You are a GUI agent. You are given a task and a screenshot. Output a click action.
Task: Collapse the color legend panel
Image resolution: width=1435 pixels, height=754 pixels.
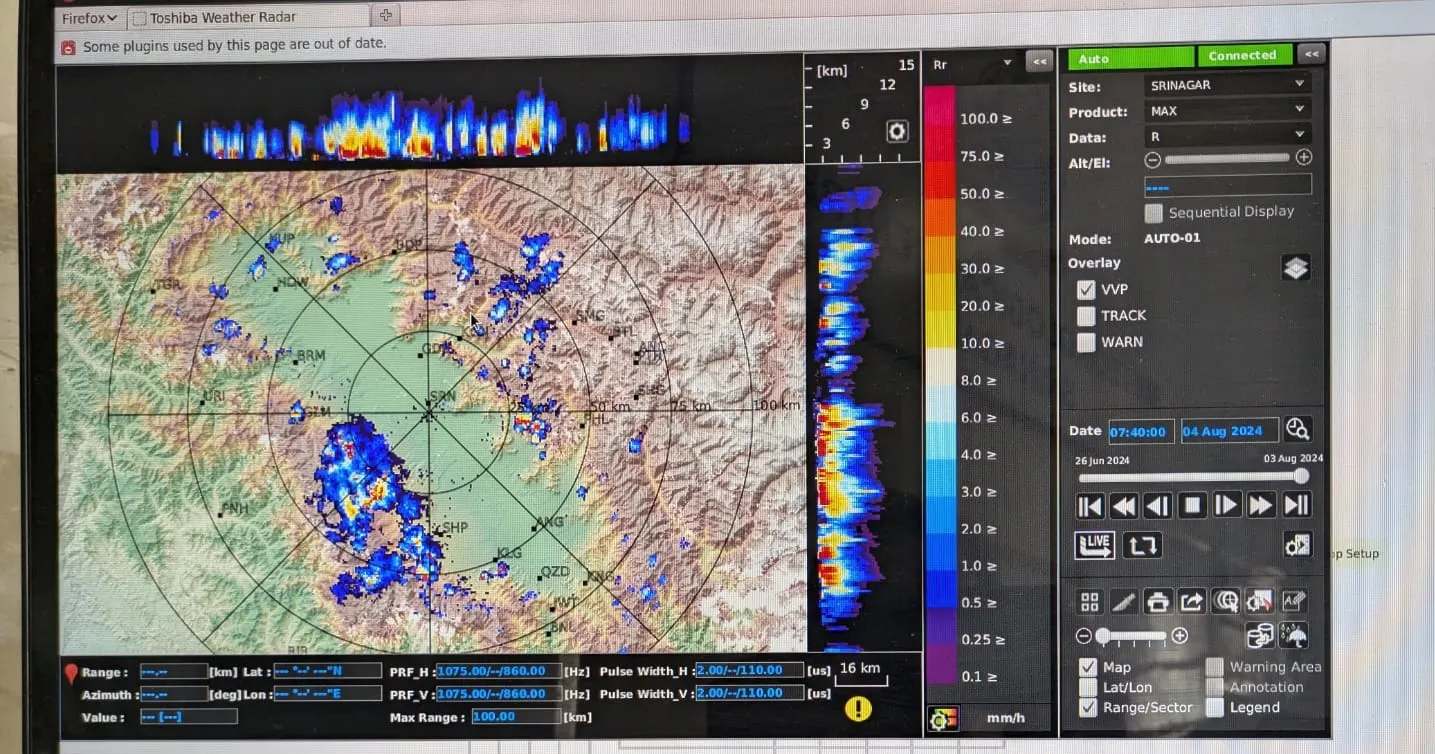click(1039, 62)
